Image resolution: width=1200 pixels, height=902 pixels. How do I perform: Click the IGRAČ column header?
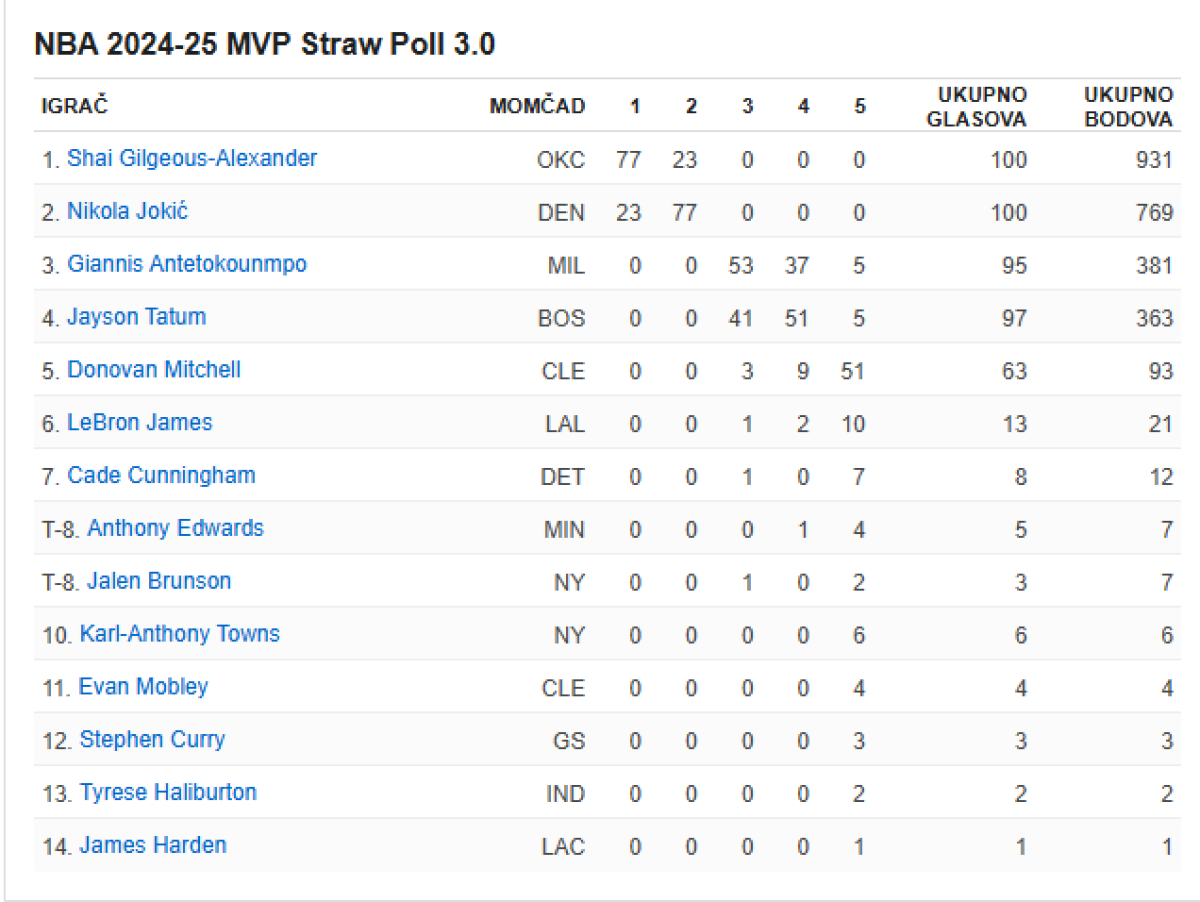click(x=74, y=106)
